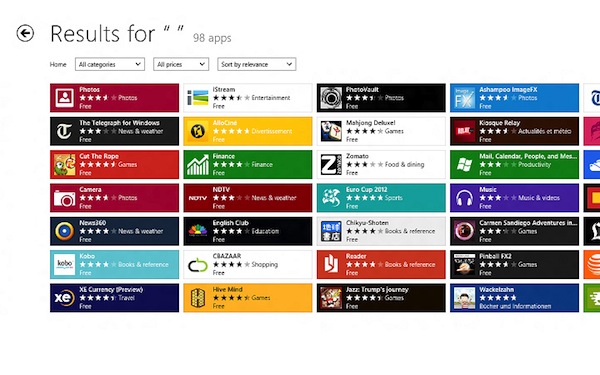This screenshot has width=600, height=375.
Task: Select the AlloCiné app icon
Action: (198, 131)
